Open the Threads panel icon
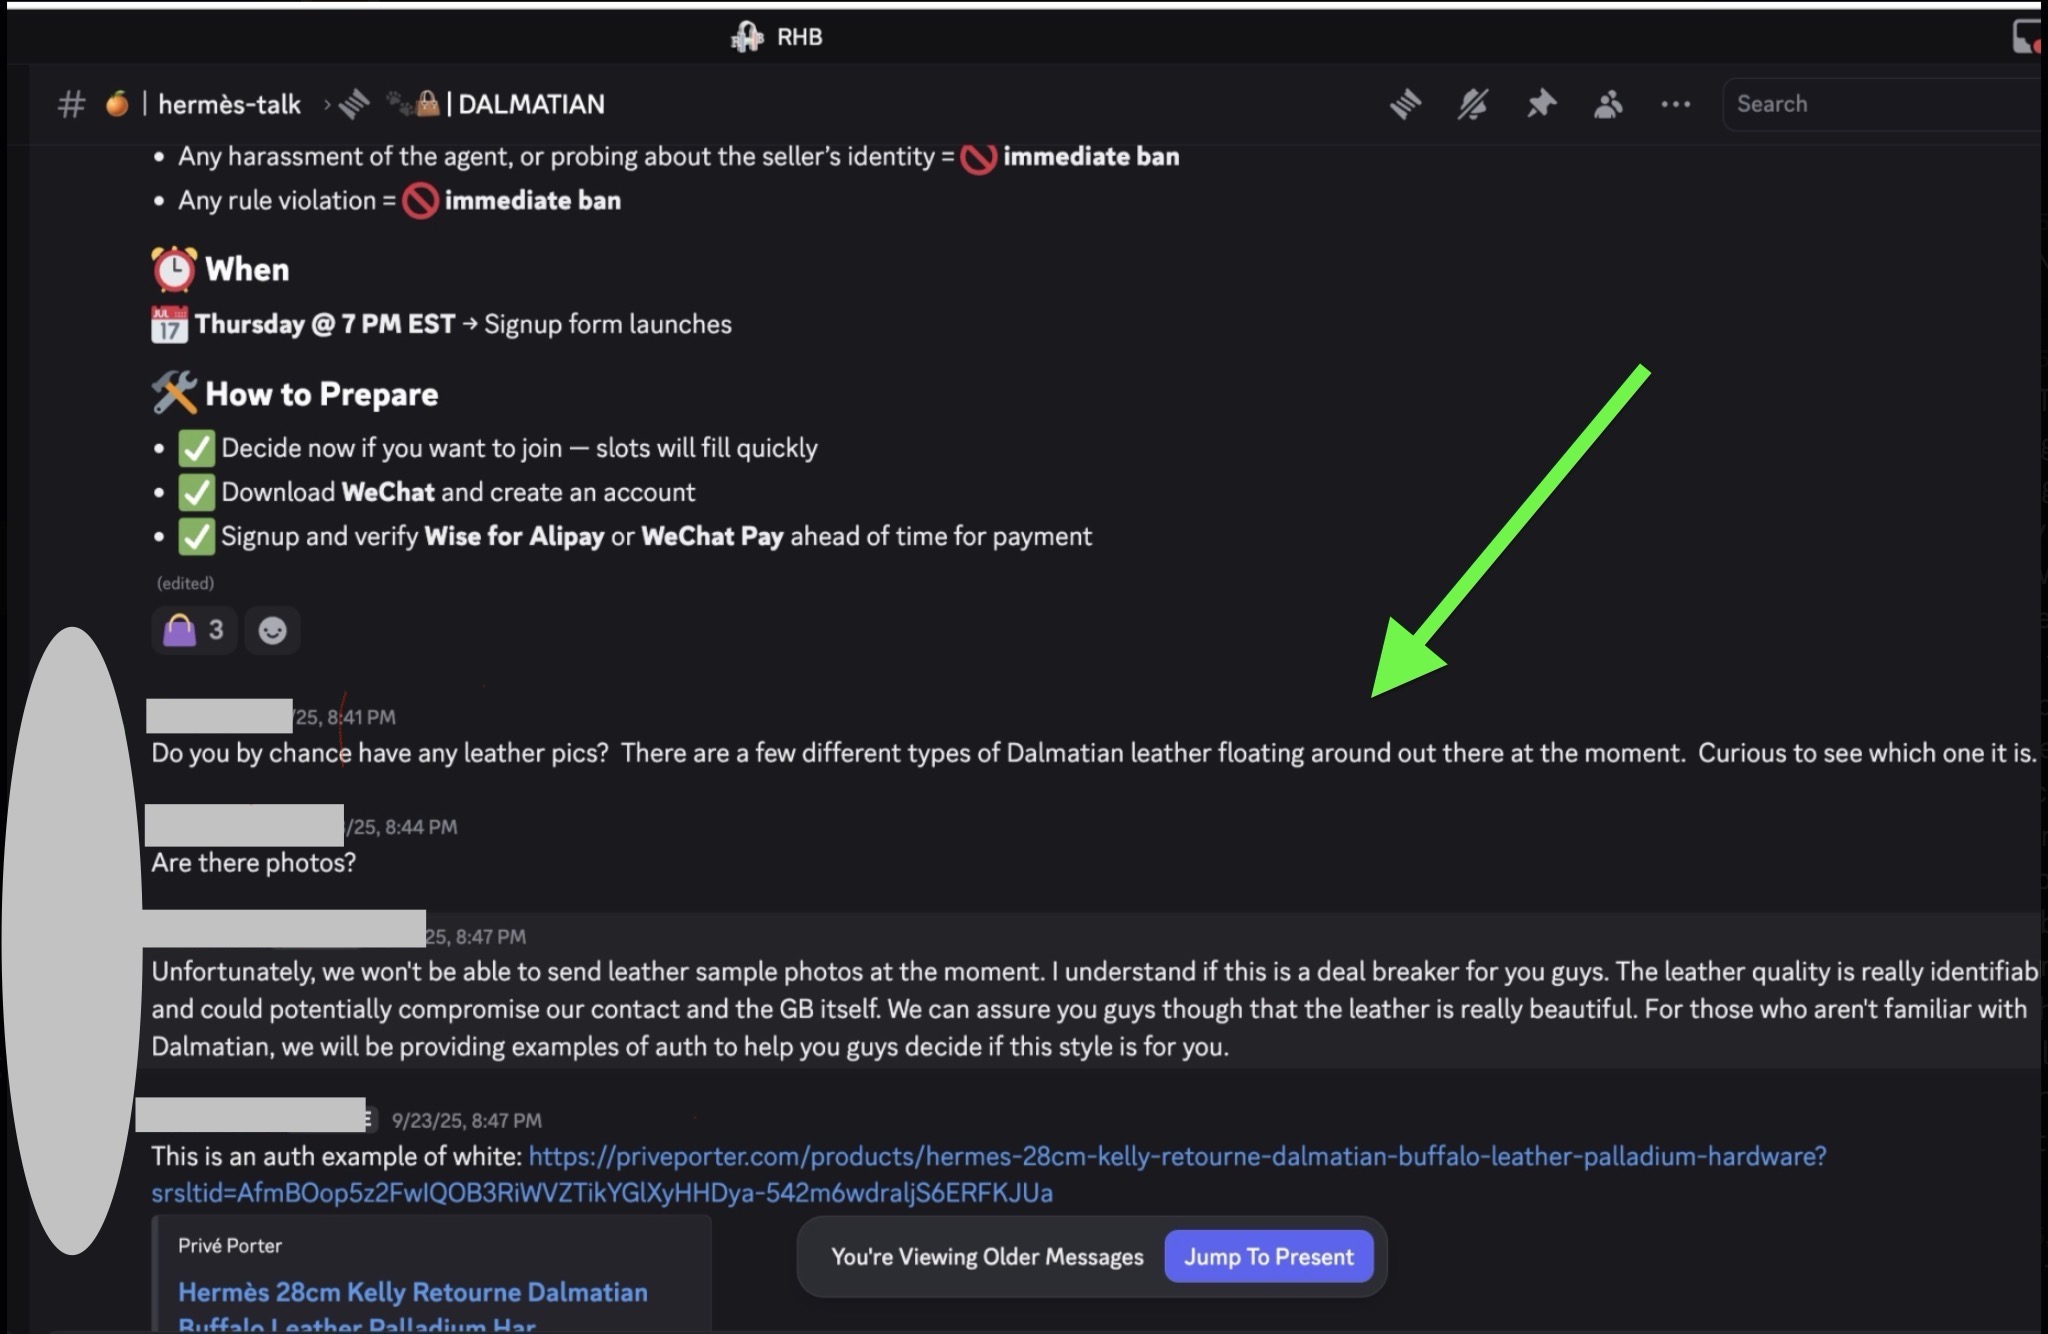This screenshot has height=1334, width=2048. [1405, 104]
